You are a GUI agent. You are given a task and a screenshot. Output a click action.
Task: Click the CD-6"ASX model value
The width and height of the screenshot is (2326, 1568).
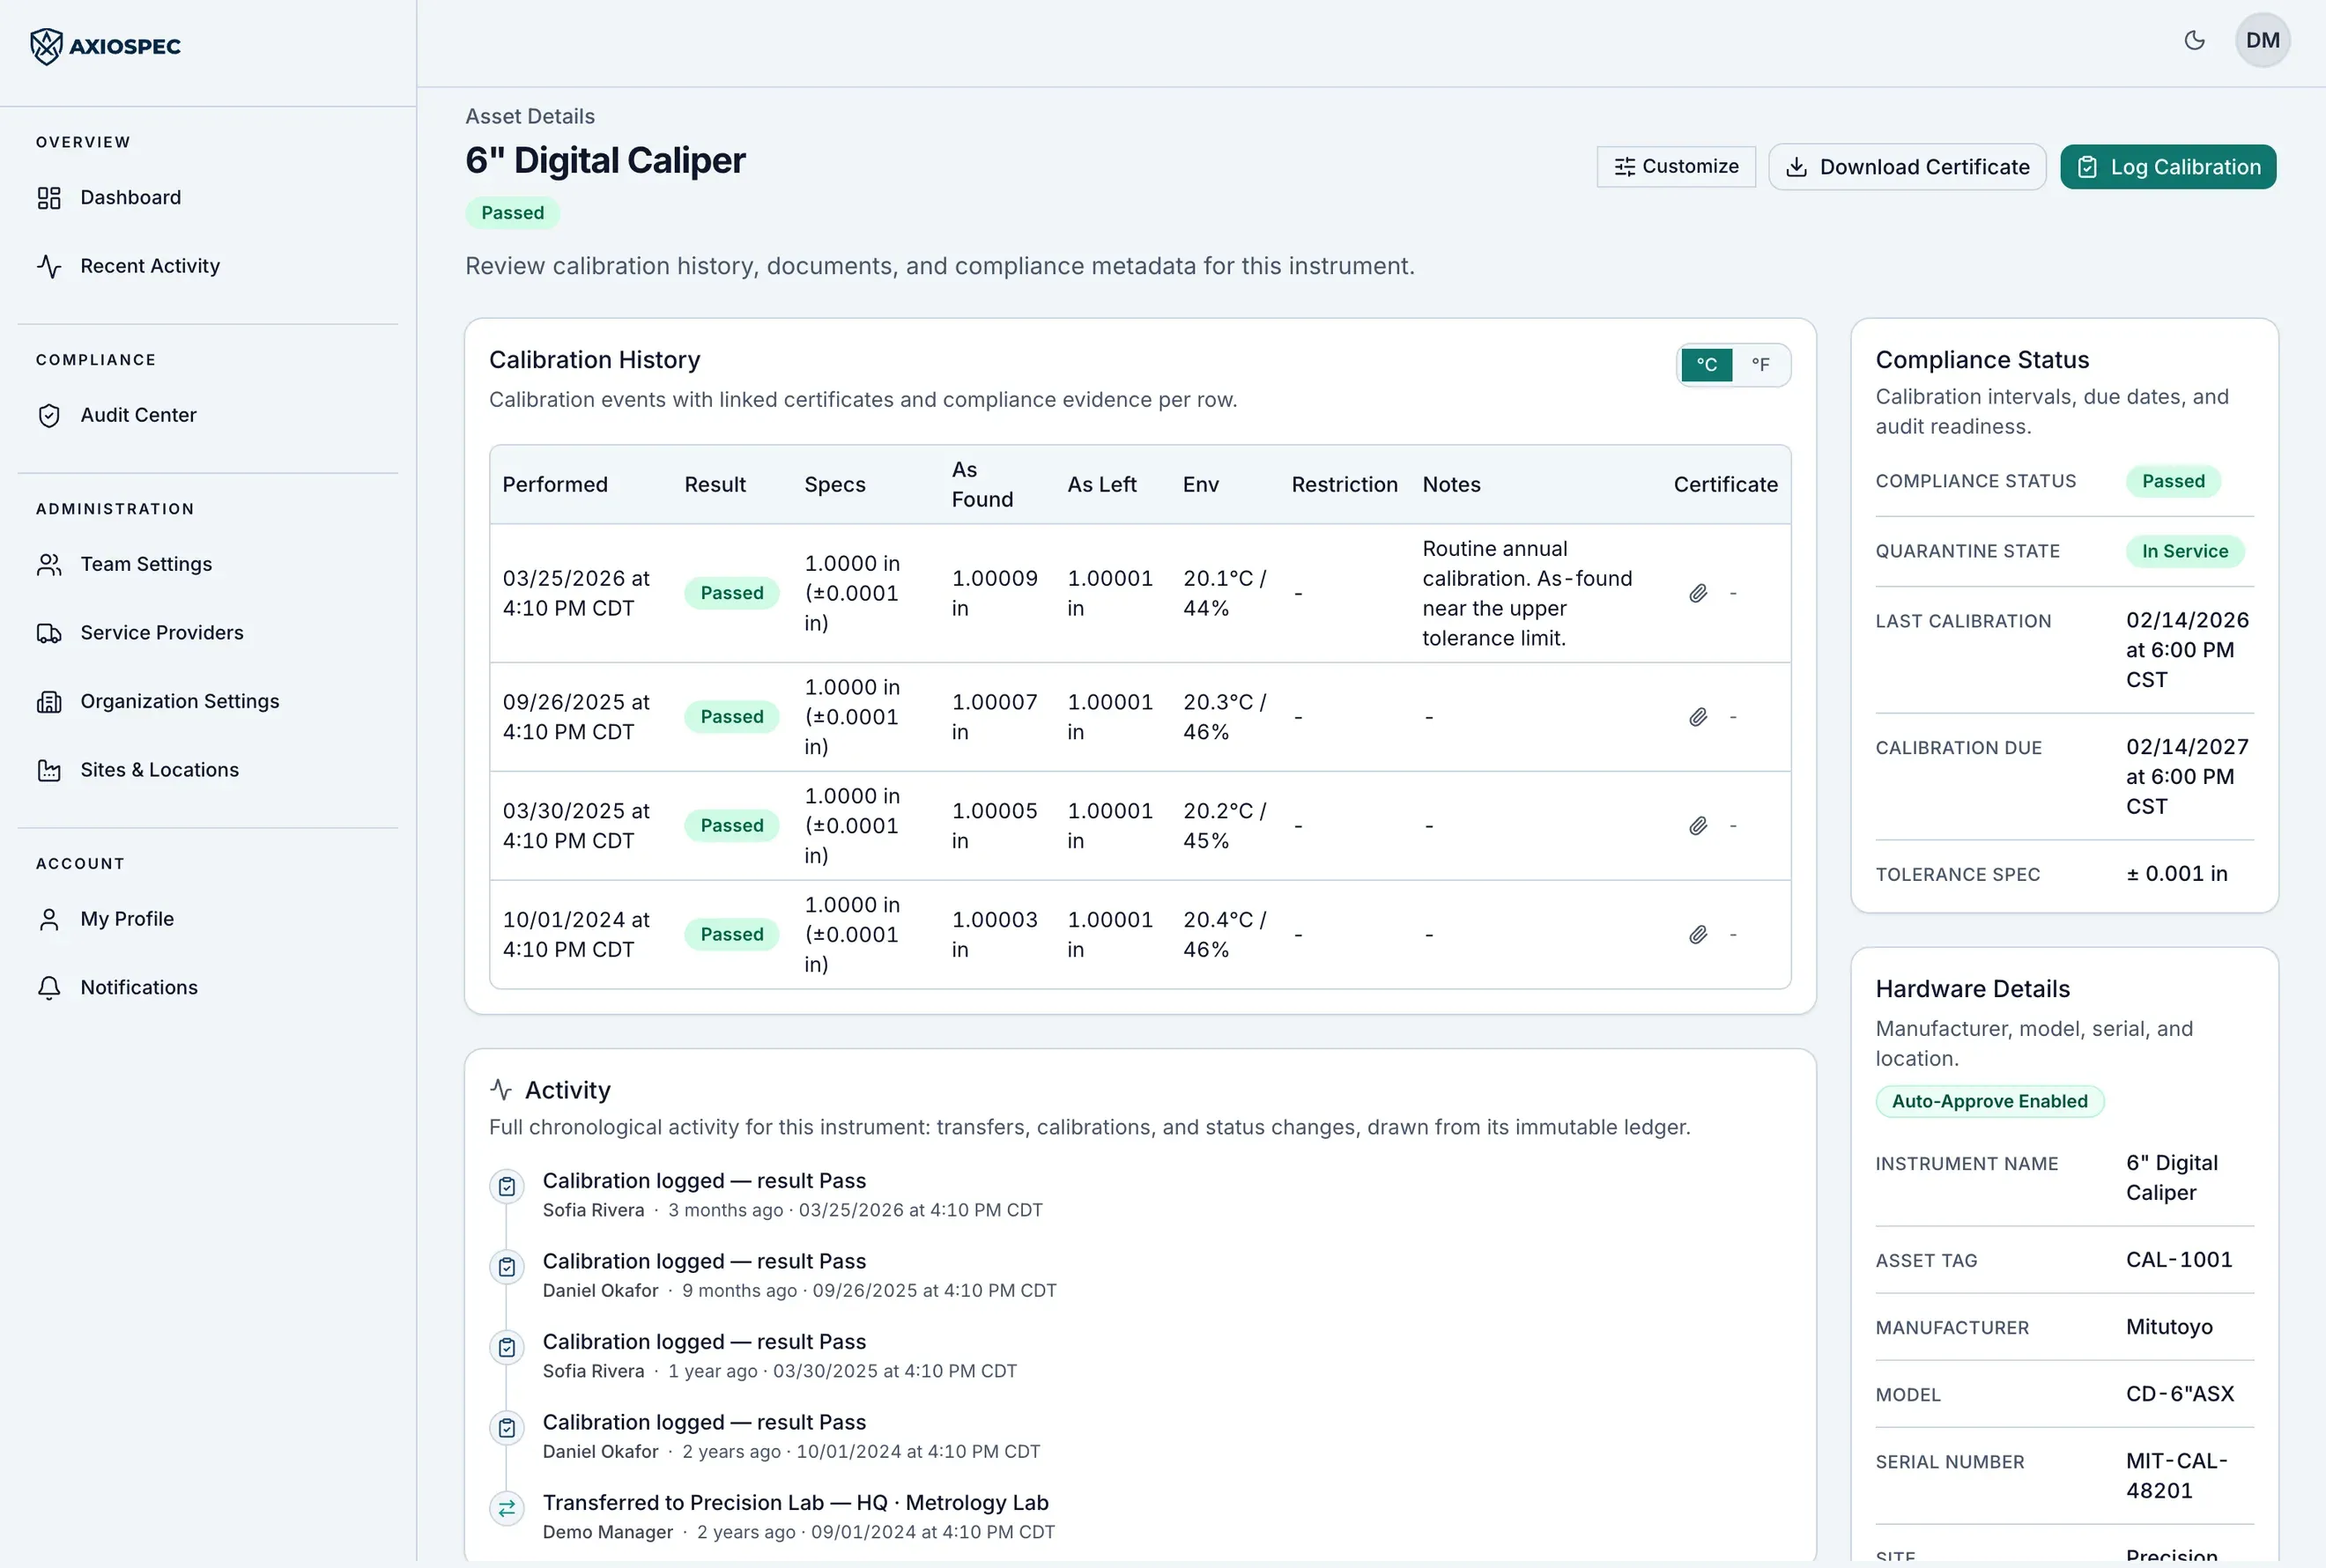[2180, 1394]
